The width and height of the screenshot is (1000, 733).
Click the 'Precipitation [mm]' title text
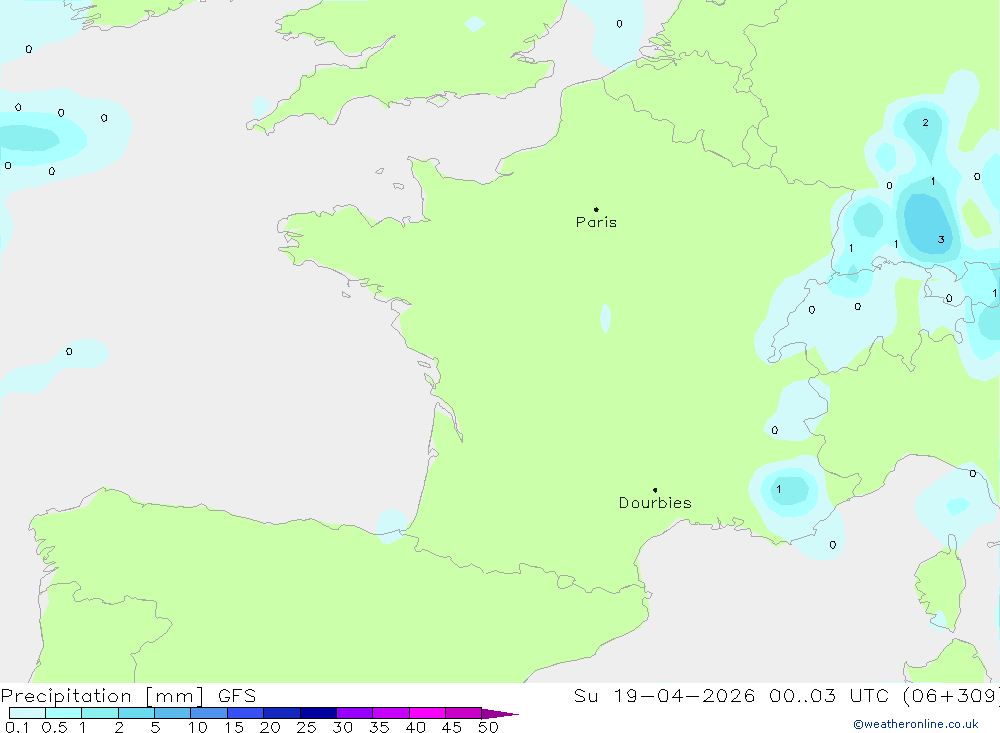[x=102, y=696]
